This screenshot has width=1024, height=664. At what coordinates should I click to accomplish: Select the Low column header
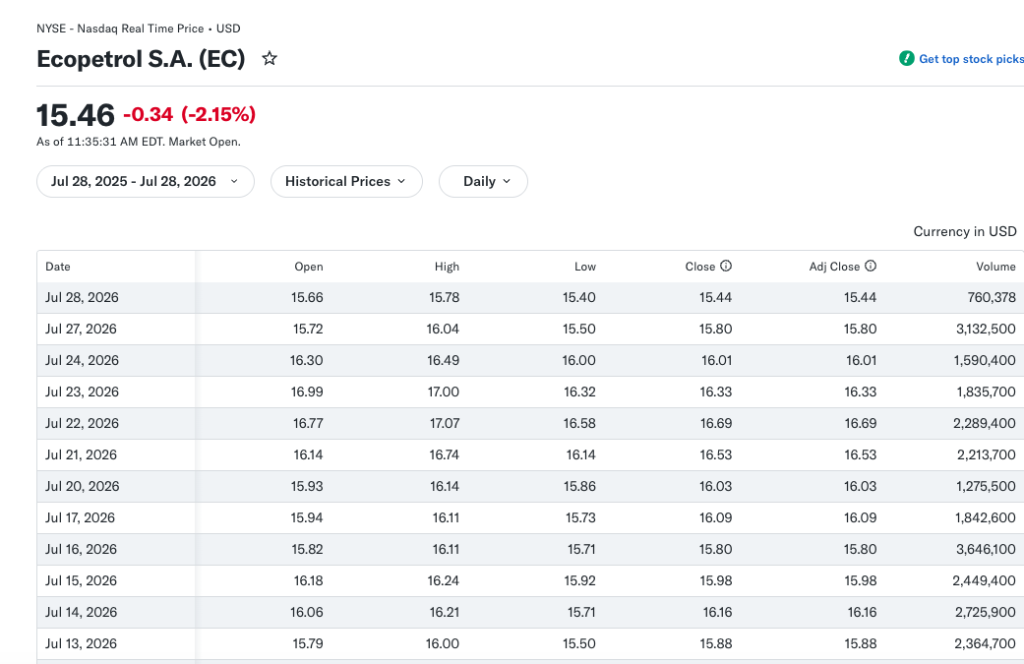[x=584, y=266]
